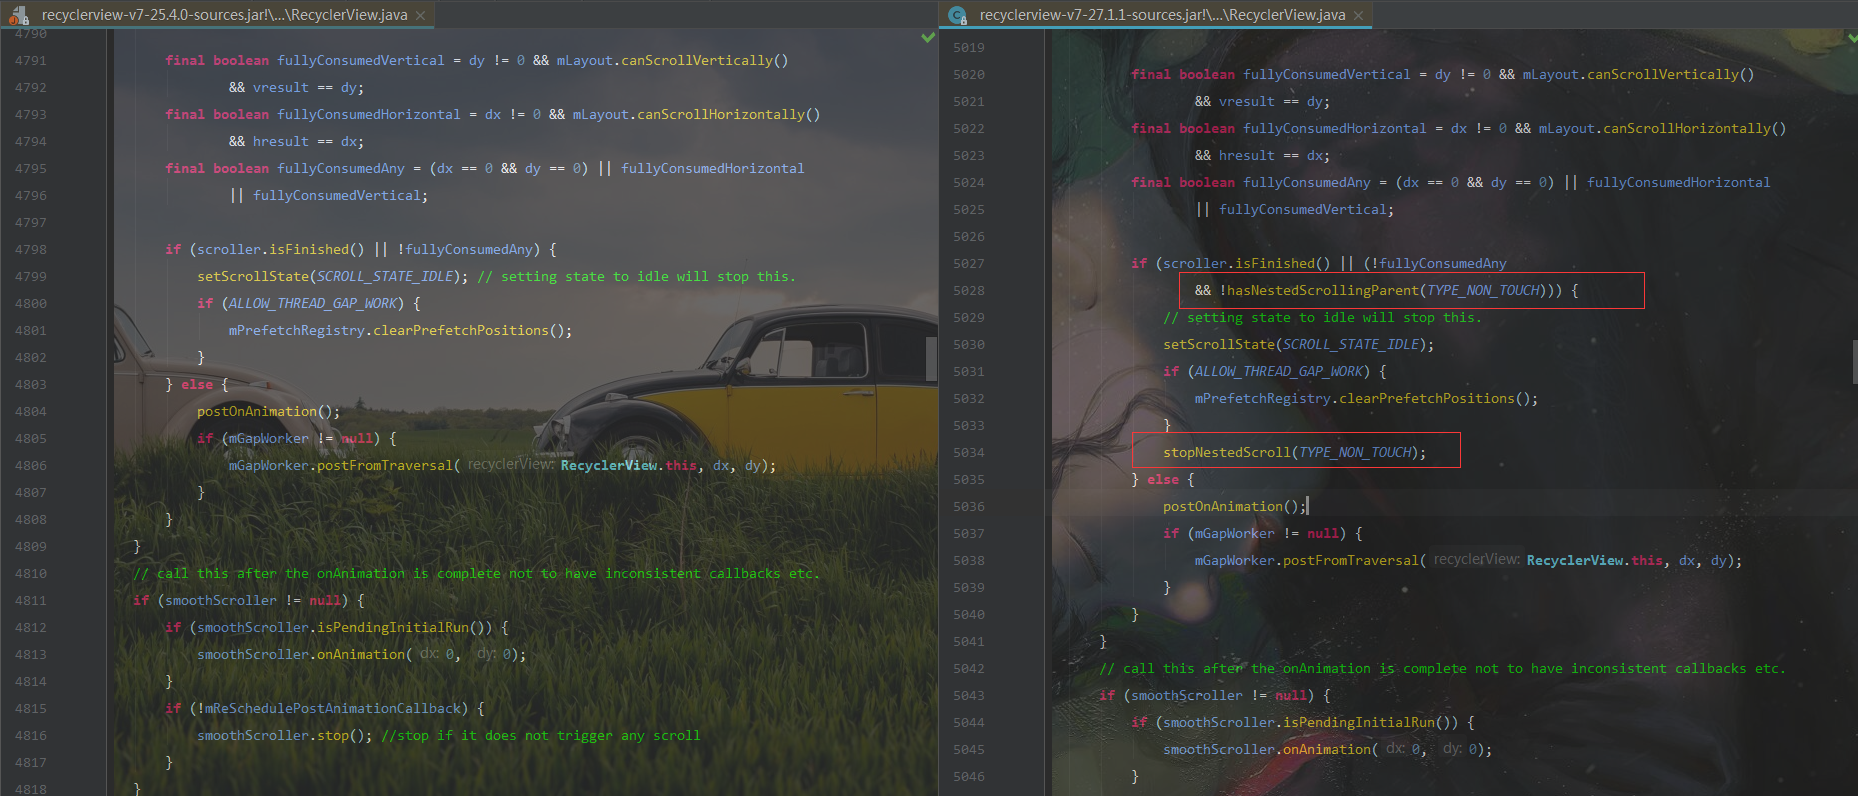Click the stopNestedScroll call in right editor

point(1226,452)
